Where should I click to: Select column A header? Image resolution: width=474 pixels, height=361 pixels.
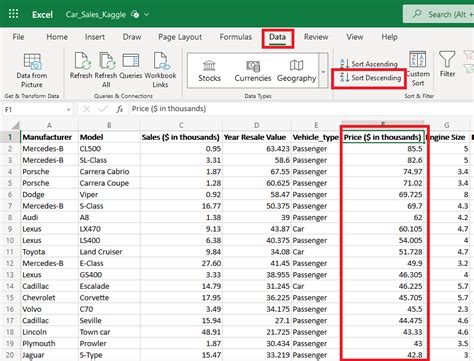tap(49, 125)
